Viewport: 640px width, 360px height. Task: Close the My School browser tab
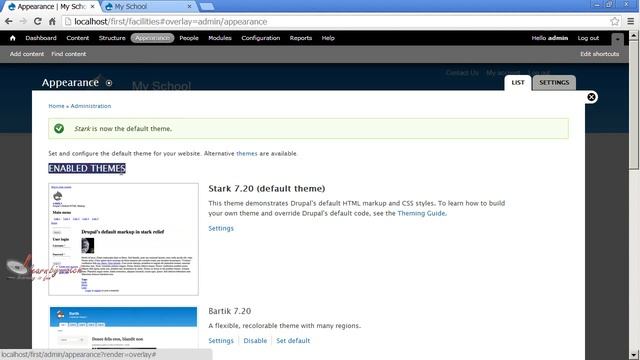click(189, 7)
